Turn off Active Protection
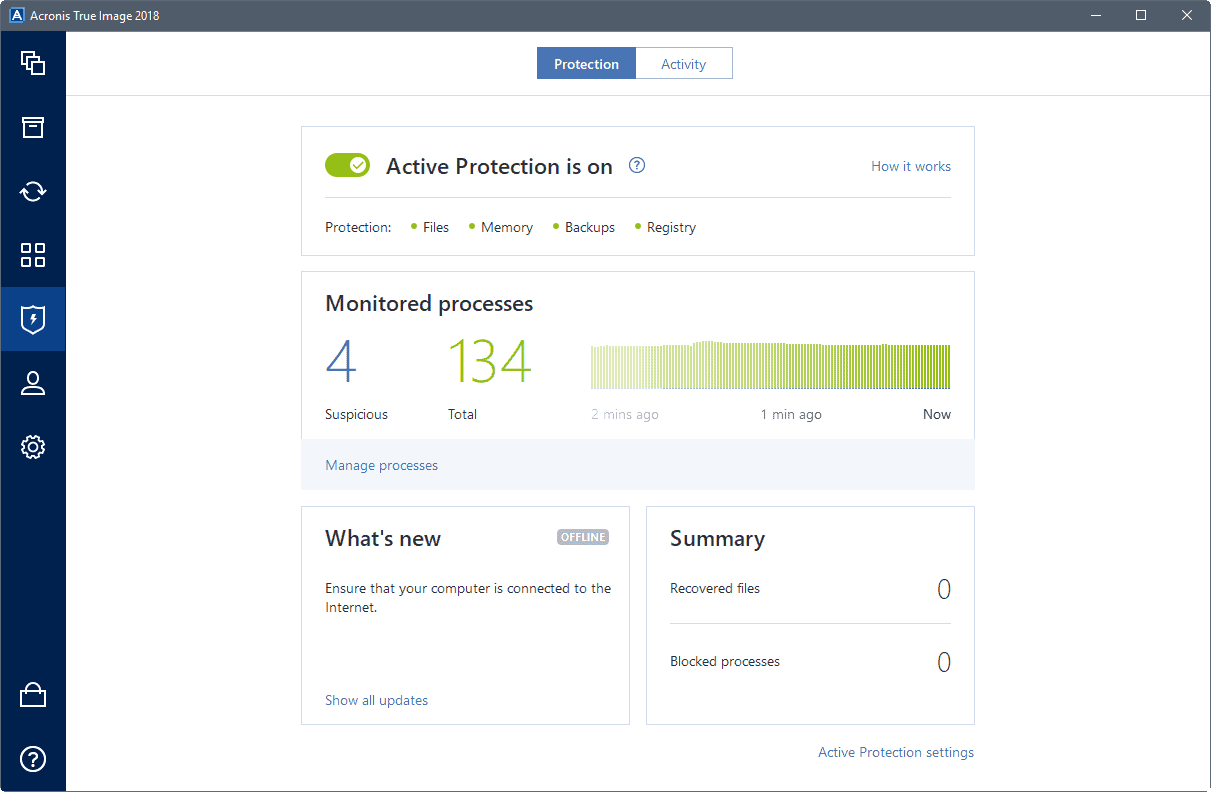The height and width of the screenshot is (792, 1211). pyautogui.click(x=347, y=164)
